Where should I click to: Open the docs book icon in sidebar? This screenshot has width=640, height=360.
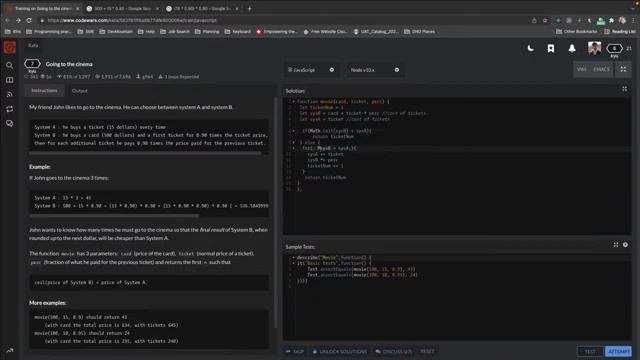pyautogui.click(x=9, y=80)
